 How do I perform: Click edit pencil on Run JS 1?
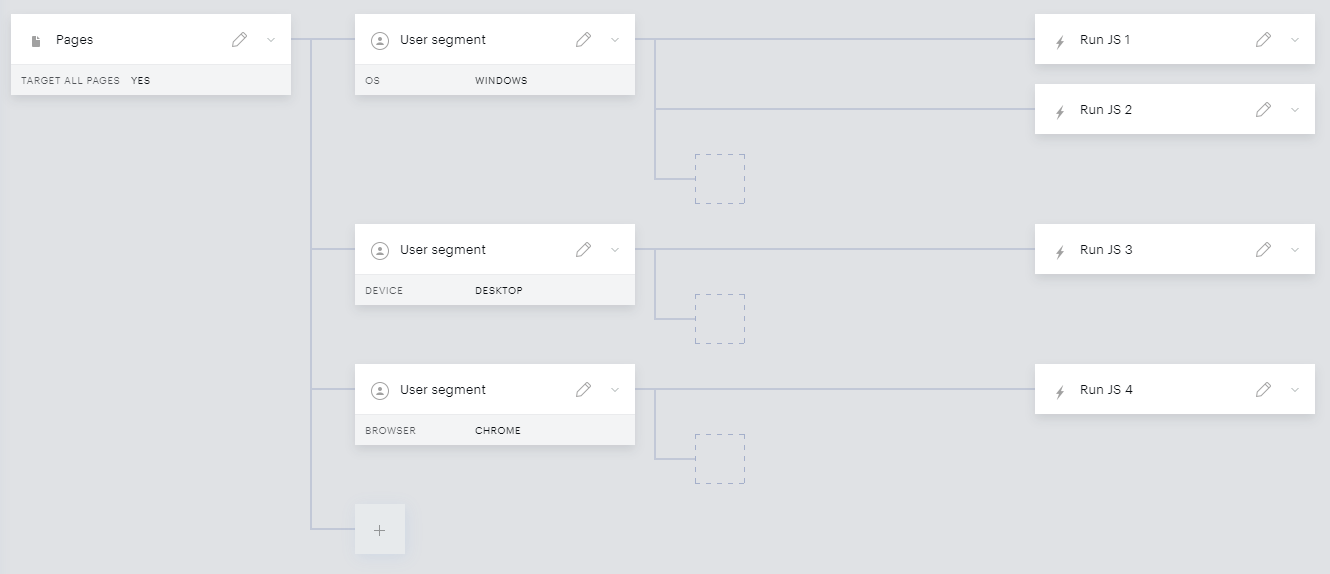1263,40
